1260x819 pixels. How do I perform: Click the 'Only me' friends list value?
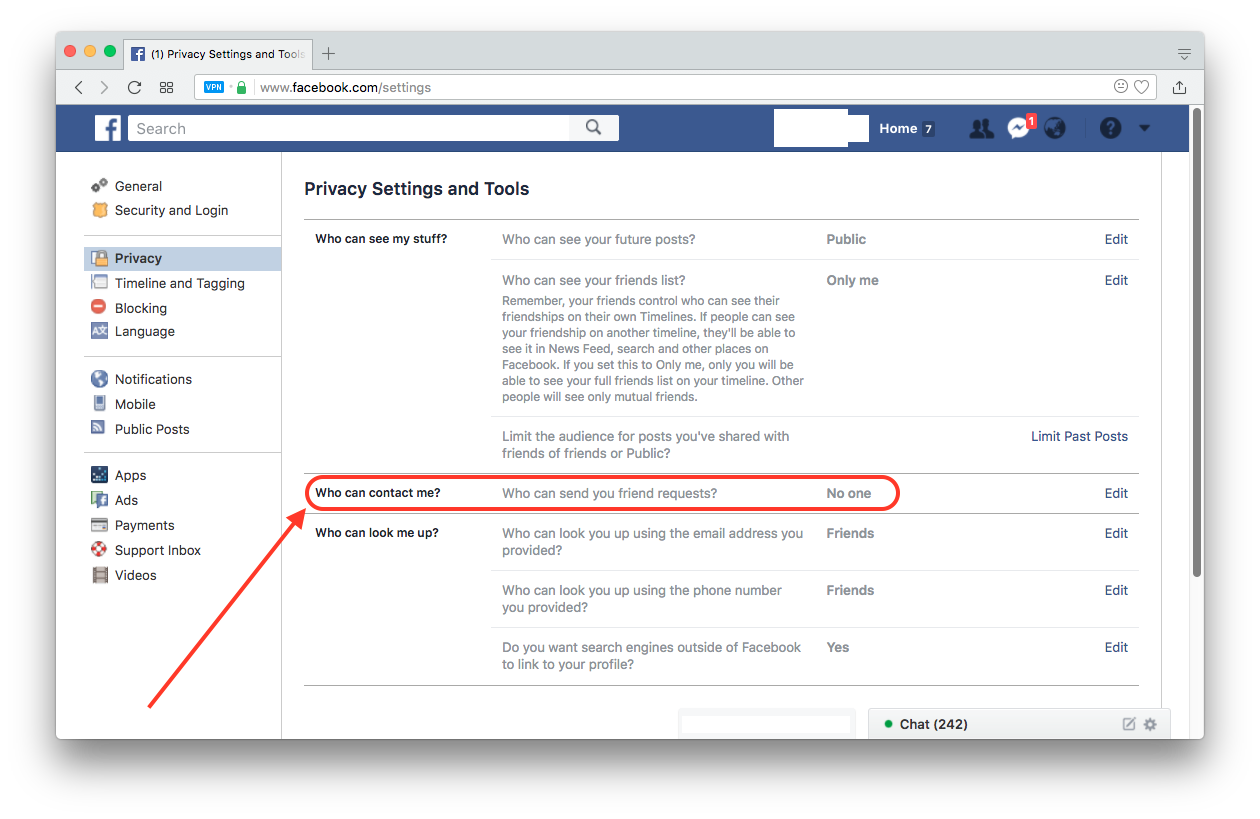pyautogui.click(x=852, y=280)
